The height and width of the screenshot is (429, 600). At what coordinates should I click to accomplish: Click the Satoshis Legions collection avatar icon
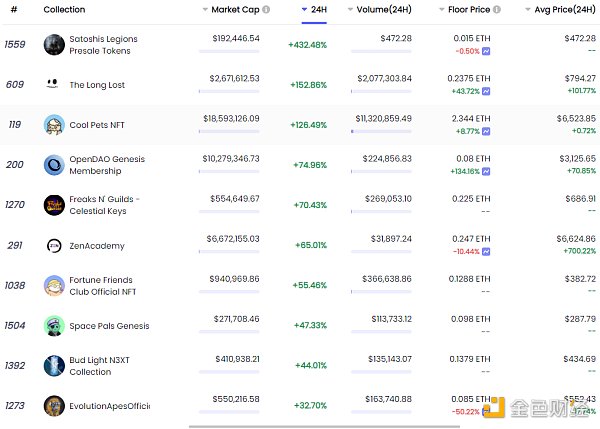pos(54,45)
